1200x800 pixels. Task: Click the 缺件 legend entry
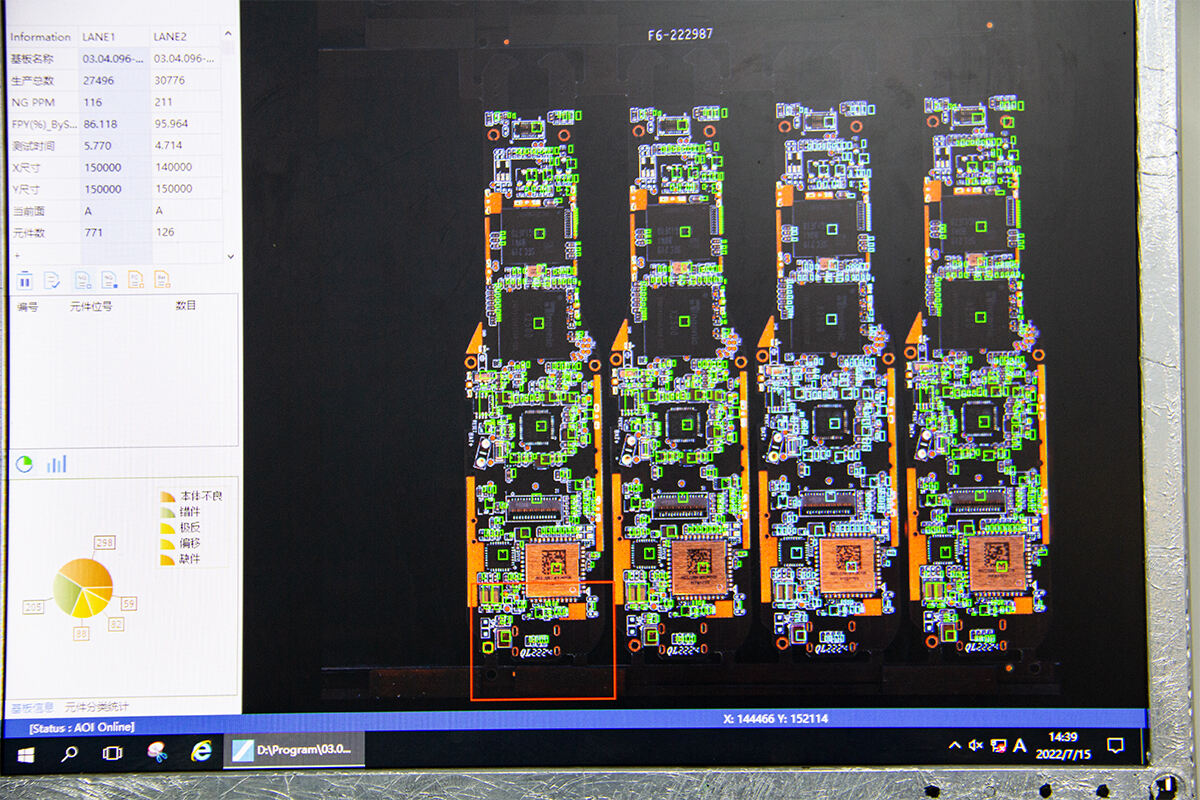tap(180, 559)
